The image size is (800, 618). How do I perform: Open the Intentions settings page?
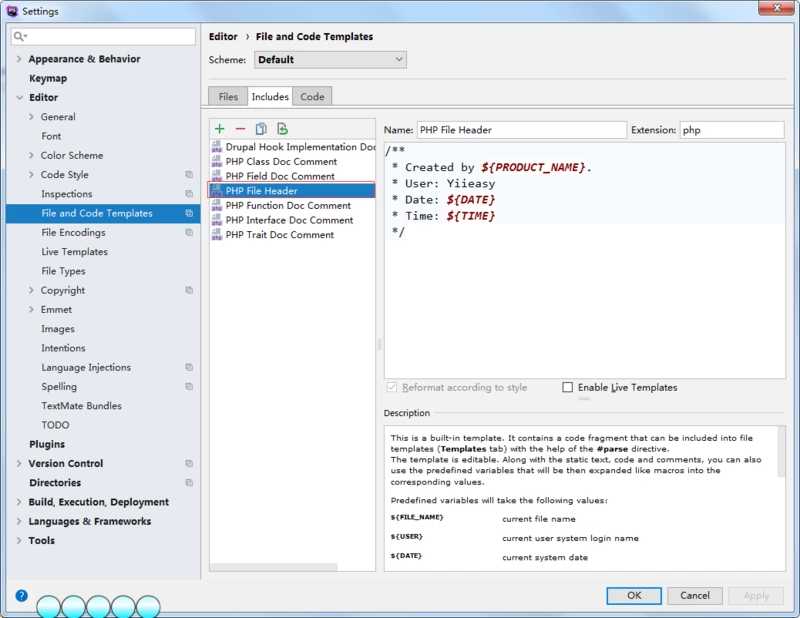tap(63, 348)
